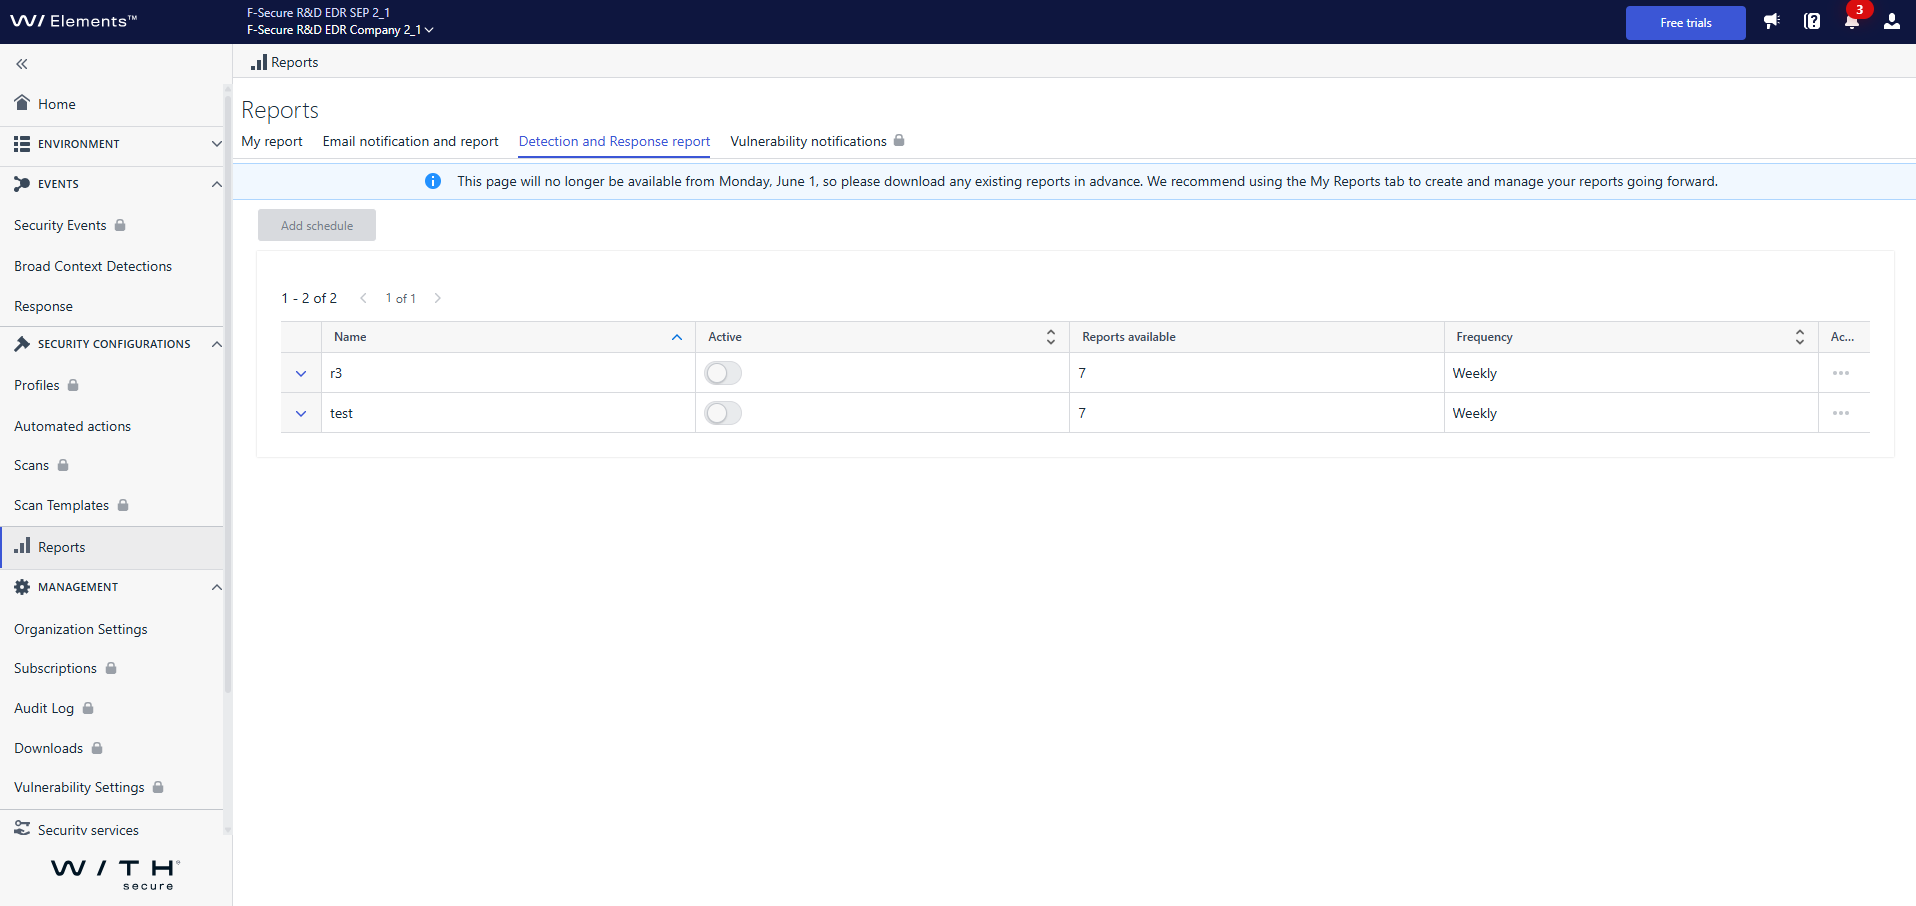
Task: Toggle Active switch for test
Action: pos(723,413)
